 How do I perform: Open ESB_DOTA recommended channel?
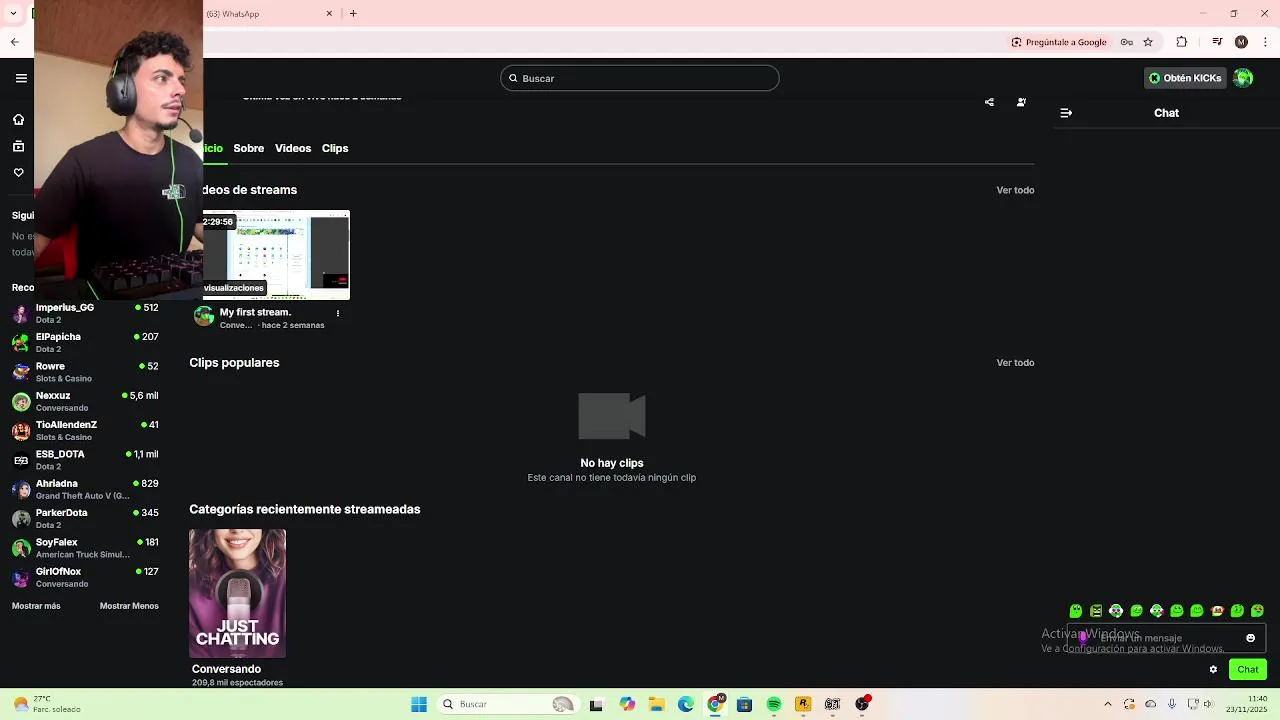(85, 460)
